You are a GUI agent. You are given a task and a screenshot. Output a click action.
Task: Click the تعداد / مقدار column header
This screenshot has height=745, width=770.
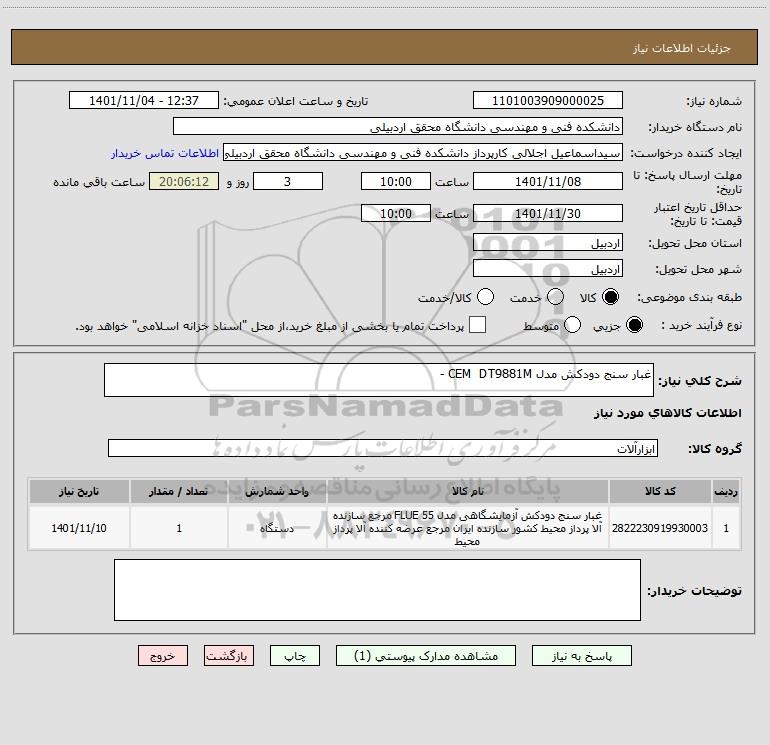coord(179,491)
